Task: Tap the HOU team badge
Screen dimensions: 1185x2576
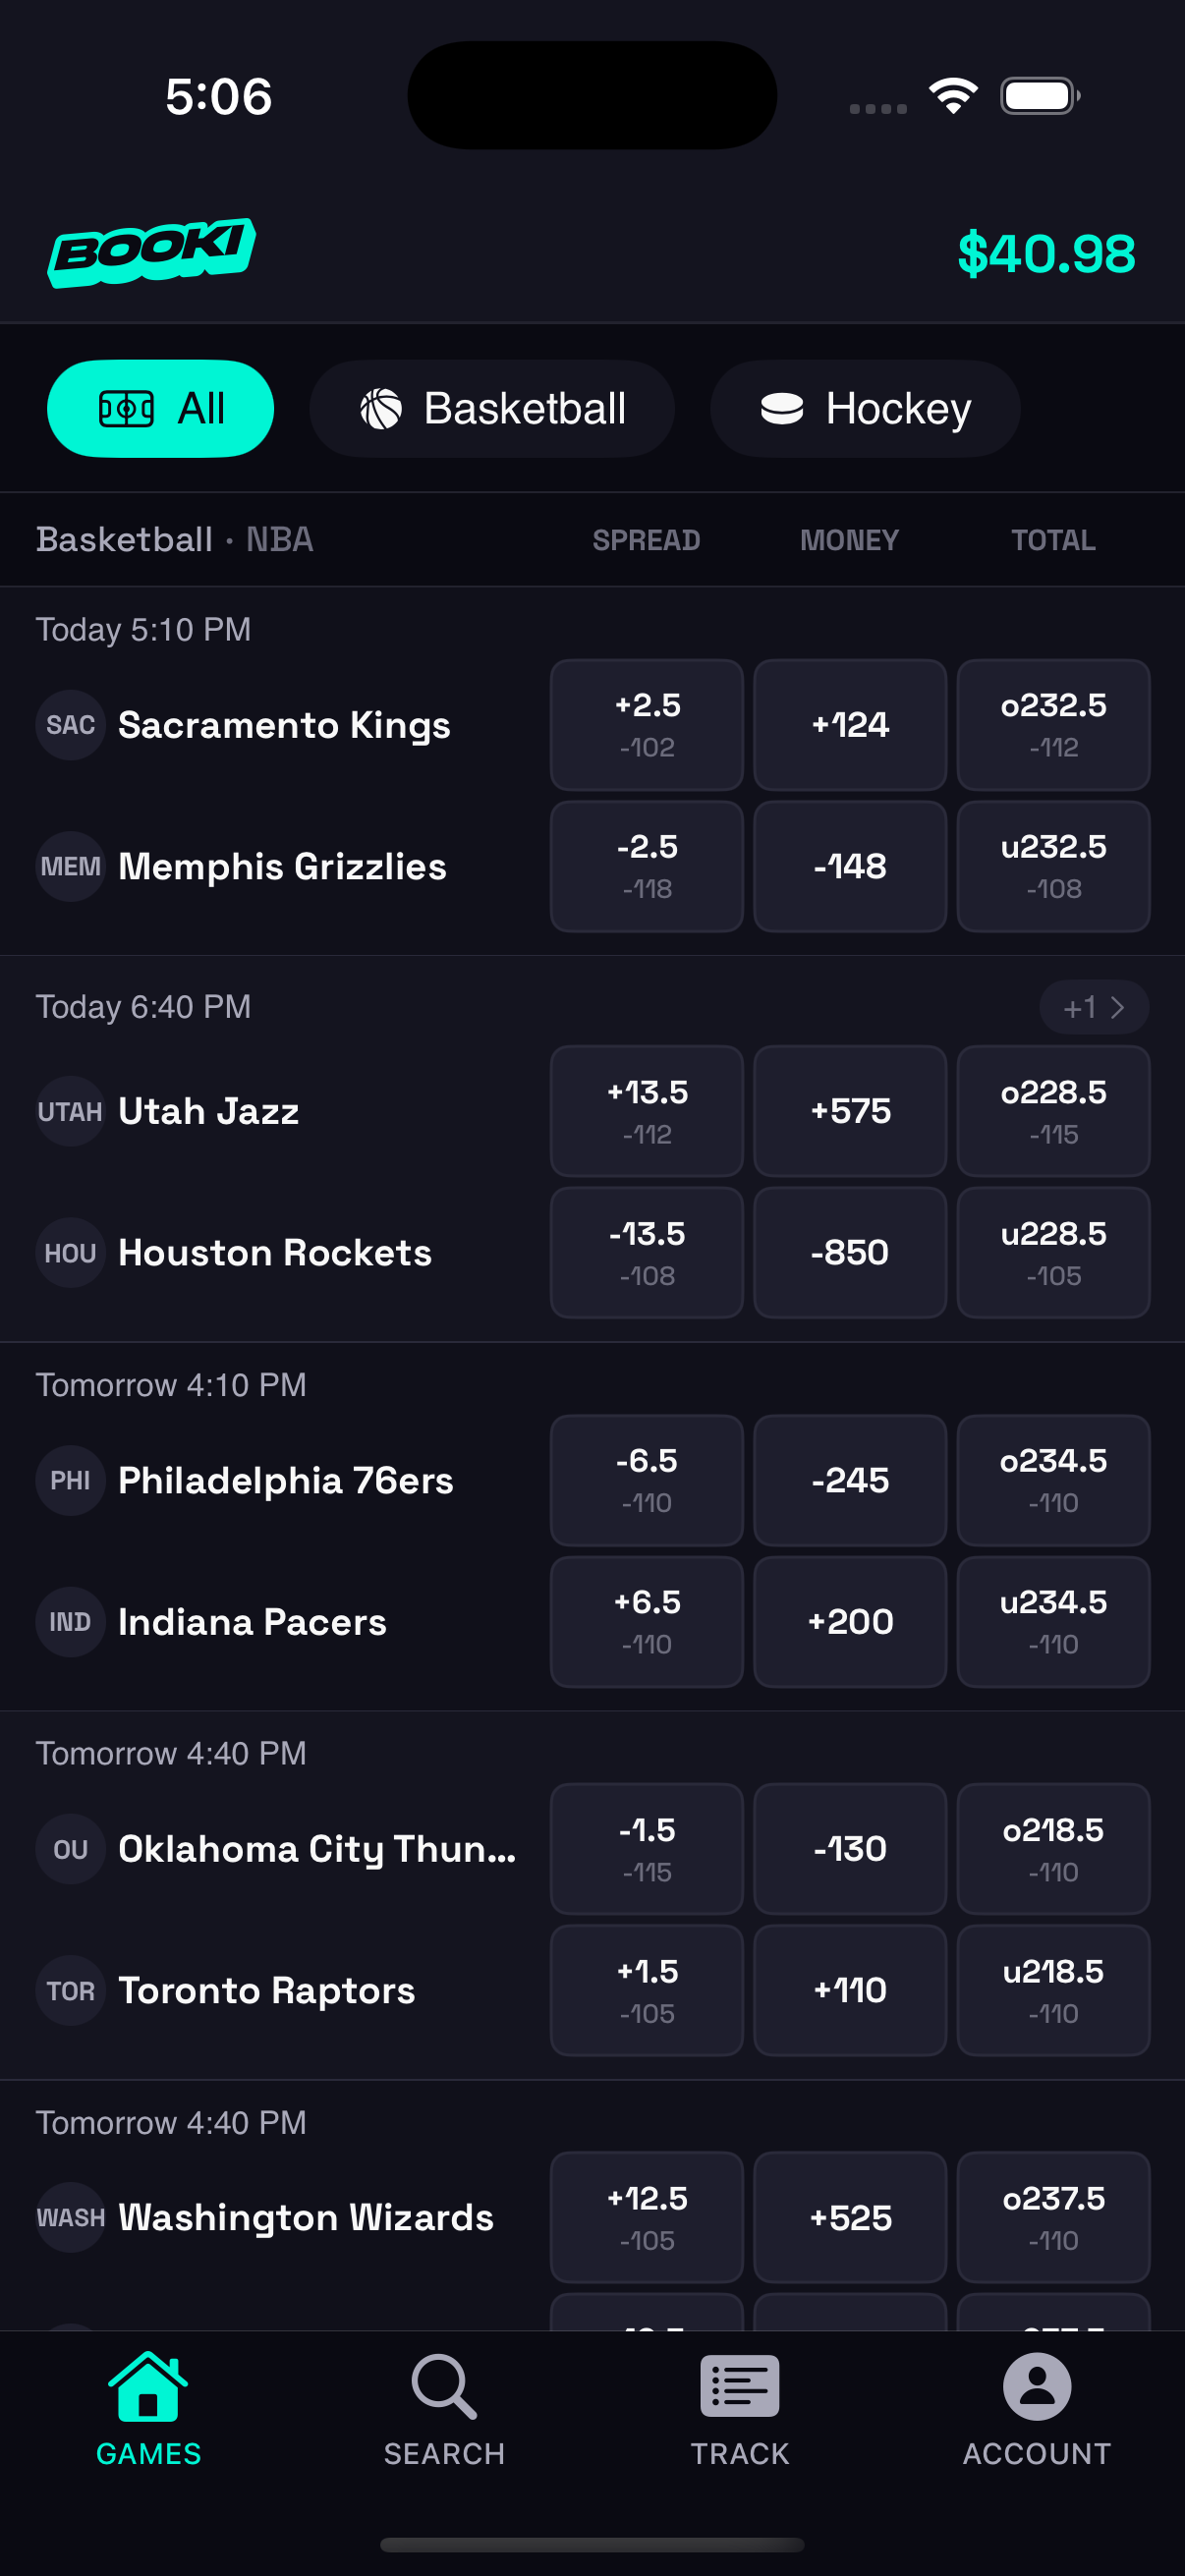Action: coord(70,1253)
